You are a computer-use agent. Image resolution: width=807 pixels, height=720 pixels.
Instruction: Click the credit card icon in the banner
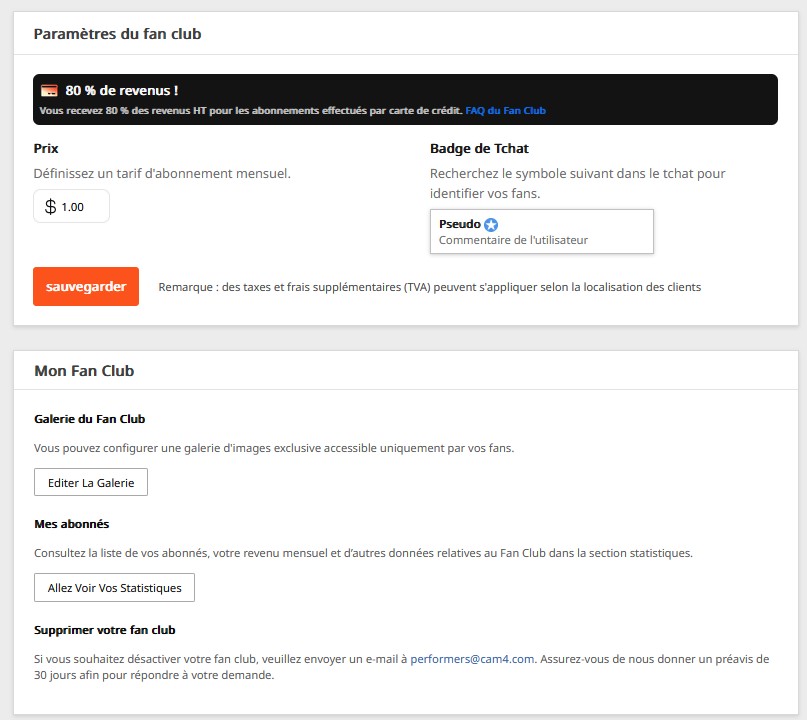click(x=49, y=91)
